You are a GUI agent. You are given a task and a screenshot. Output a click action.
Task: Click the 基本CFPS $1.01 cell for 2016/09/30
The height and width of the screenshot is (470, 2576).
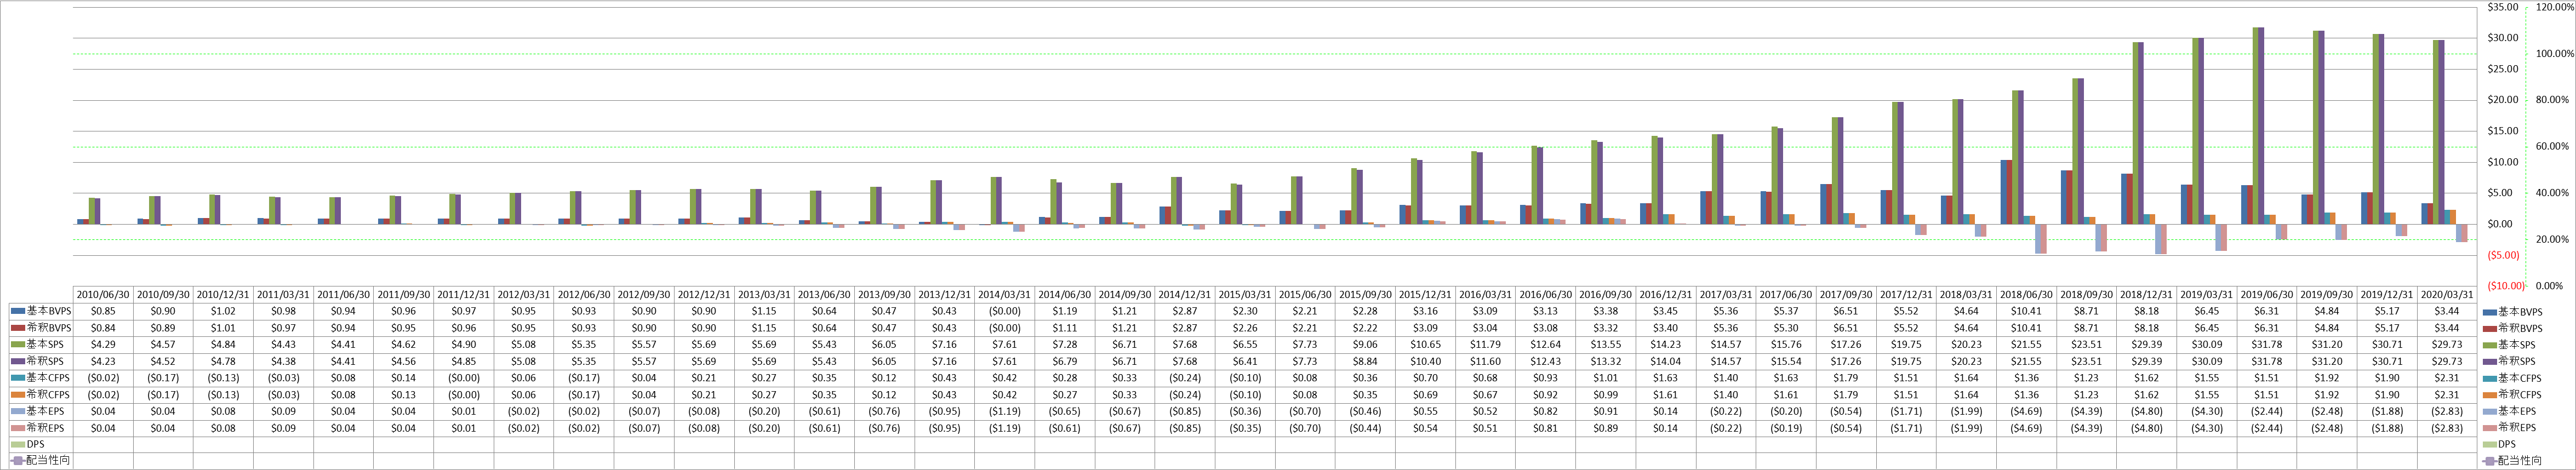[1605, 378]
